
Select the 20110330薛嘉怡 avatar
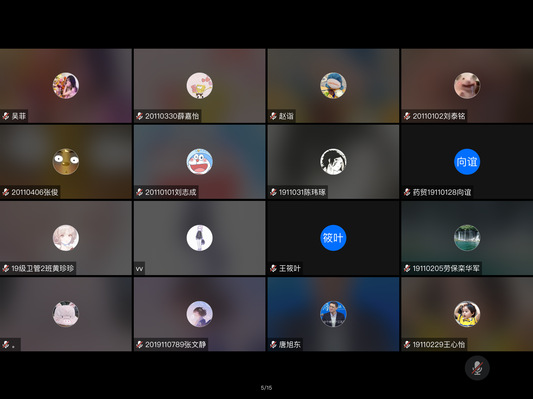click(200, 85)
